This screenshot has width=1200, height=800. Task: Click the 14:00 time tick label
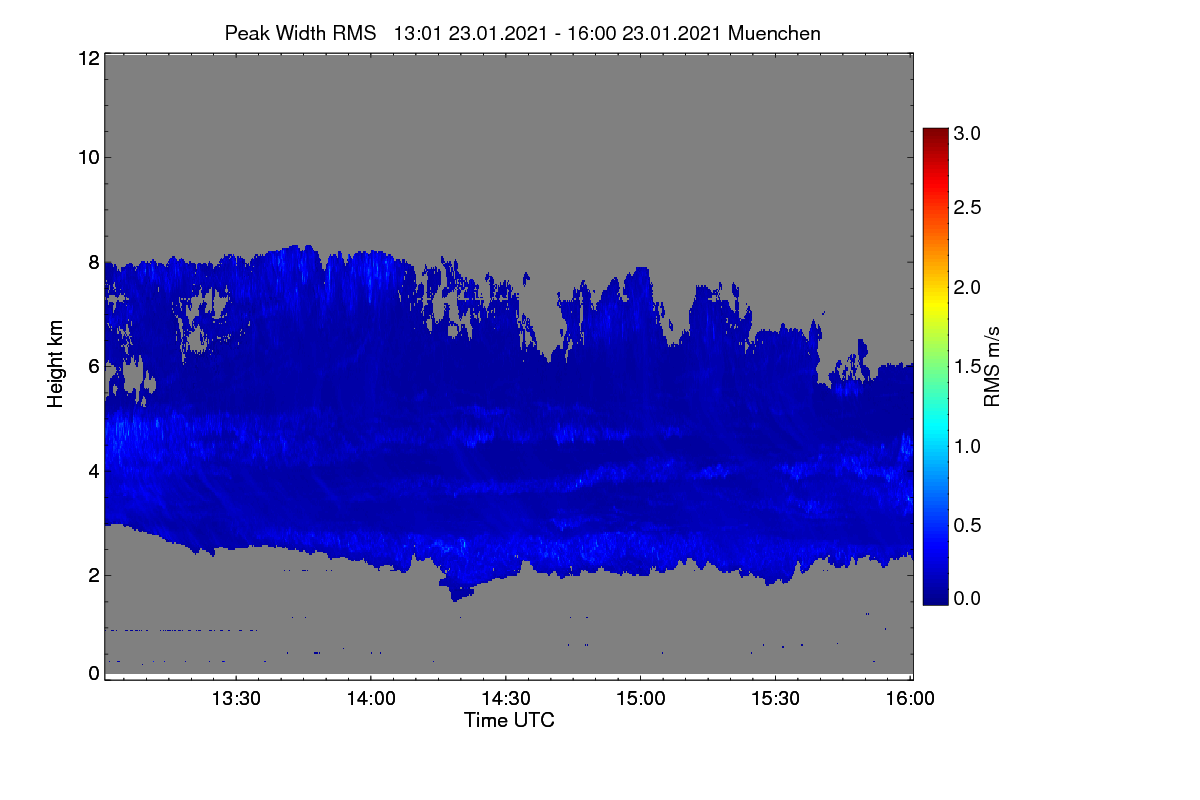coord(371,698)
